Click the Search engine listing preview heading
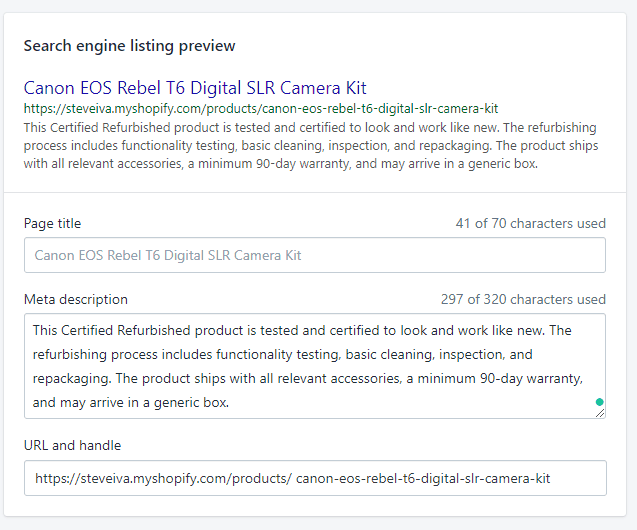 (x=130, y=45)
